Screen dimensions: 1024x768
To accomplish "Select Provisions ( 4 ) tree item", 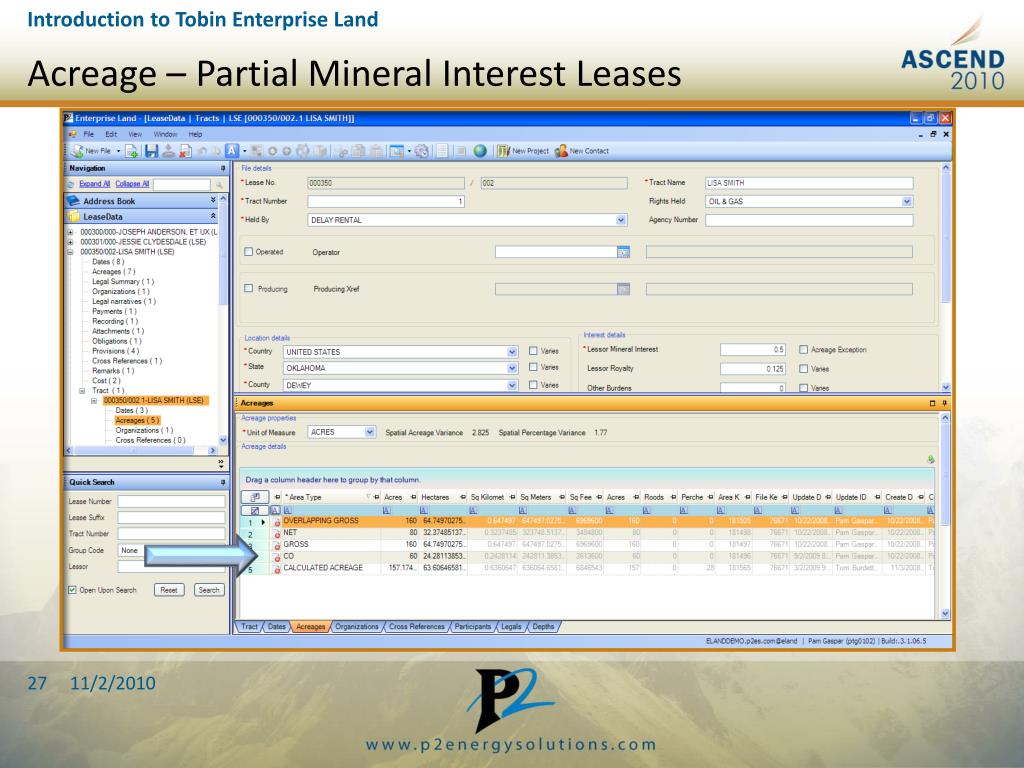I will pyautogui.click(x=116, y=351).
